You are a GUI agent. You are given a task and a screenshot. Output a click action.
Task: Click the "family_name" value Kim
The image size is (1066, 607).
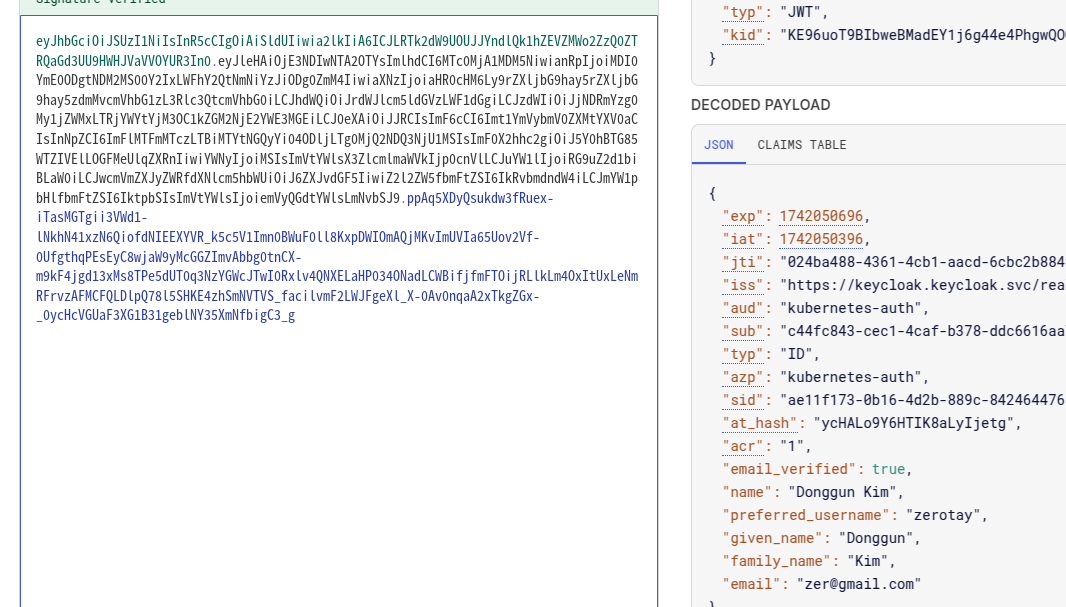point(866,561)
